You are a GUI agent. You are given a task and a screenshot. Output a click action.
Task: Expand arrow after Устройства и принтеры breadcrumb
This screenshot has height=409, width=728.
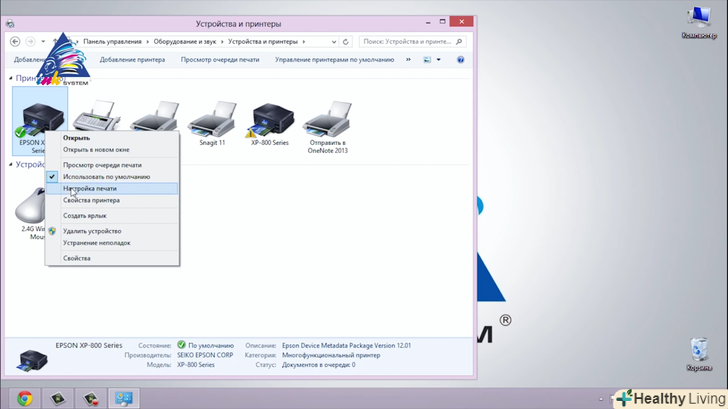(x=304, y=42)
